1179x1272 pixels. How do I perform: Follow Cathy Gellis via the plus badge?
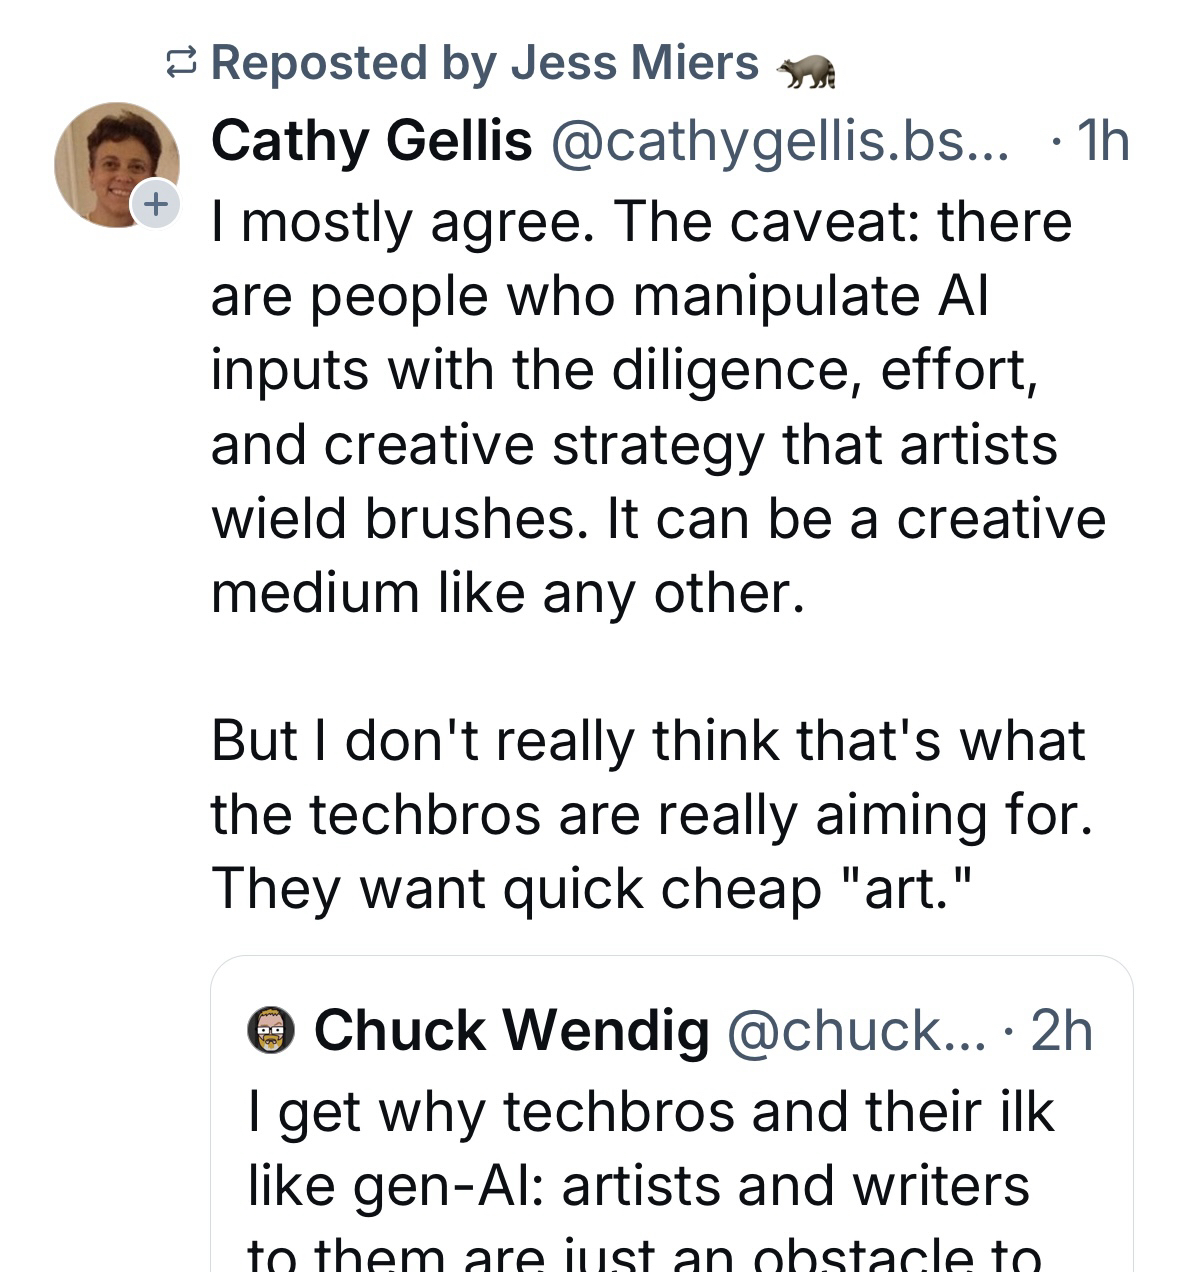click(155, 204)
